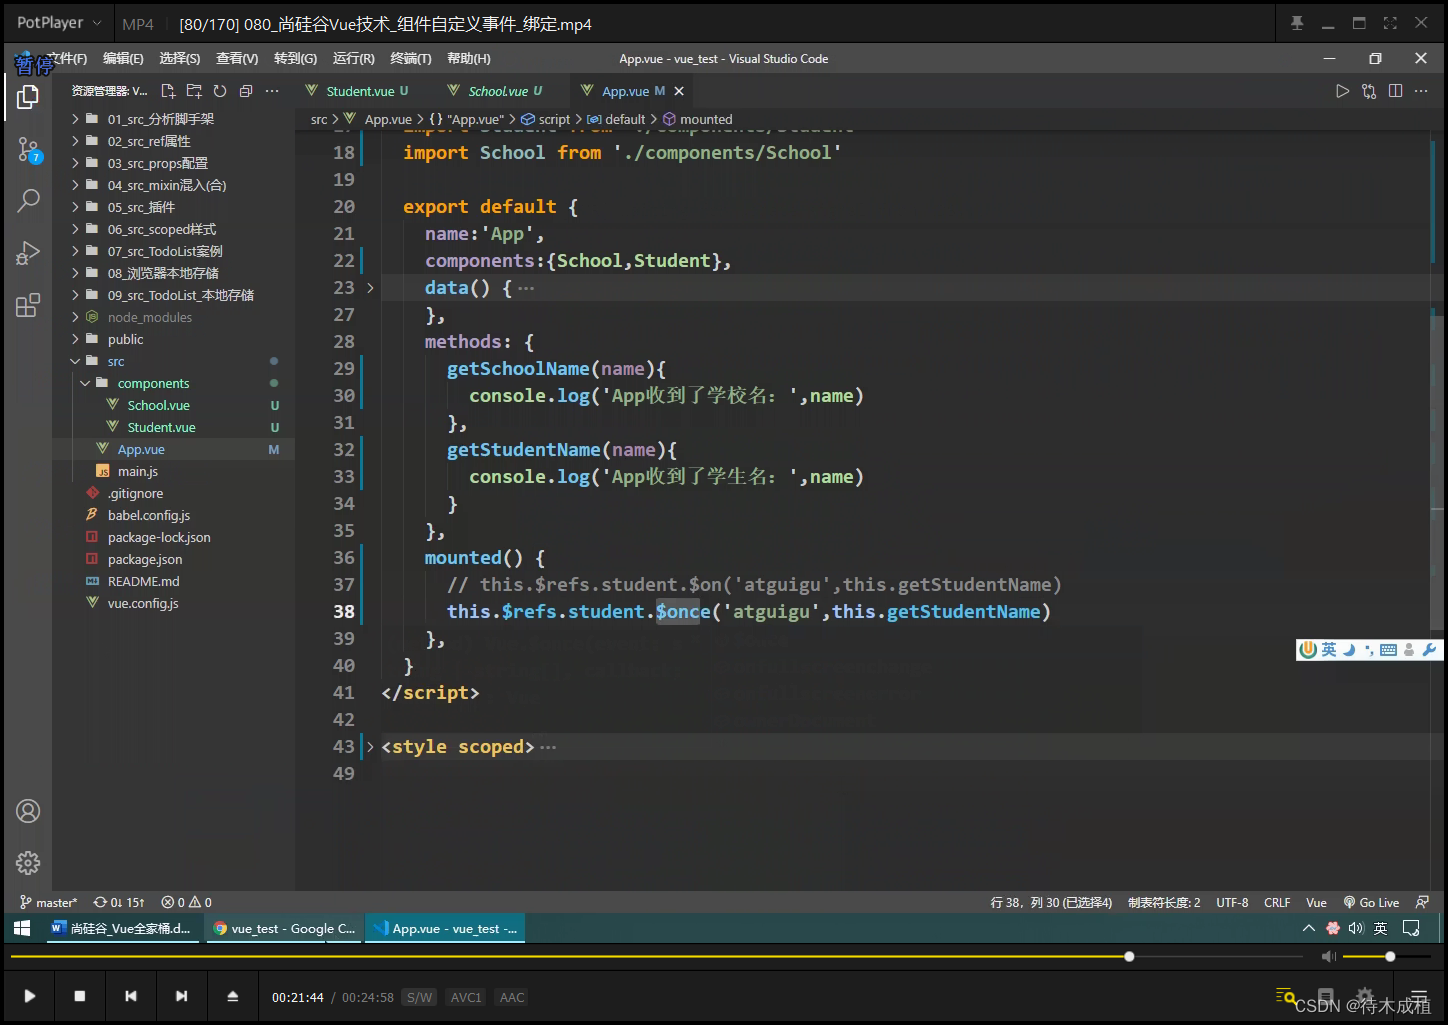The image size is (1448, 1025).
Task: Refresh the explorer file tree
Action: 220,91
